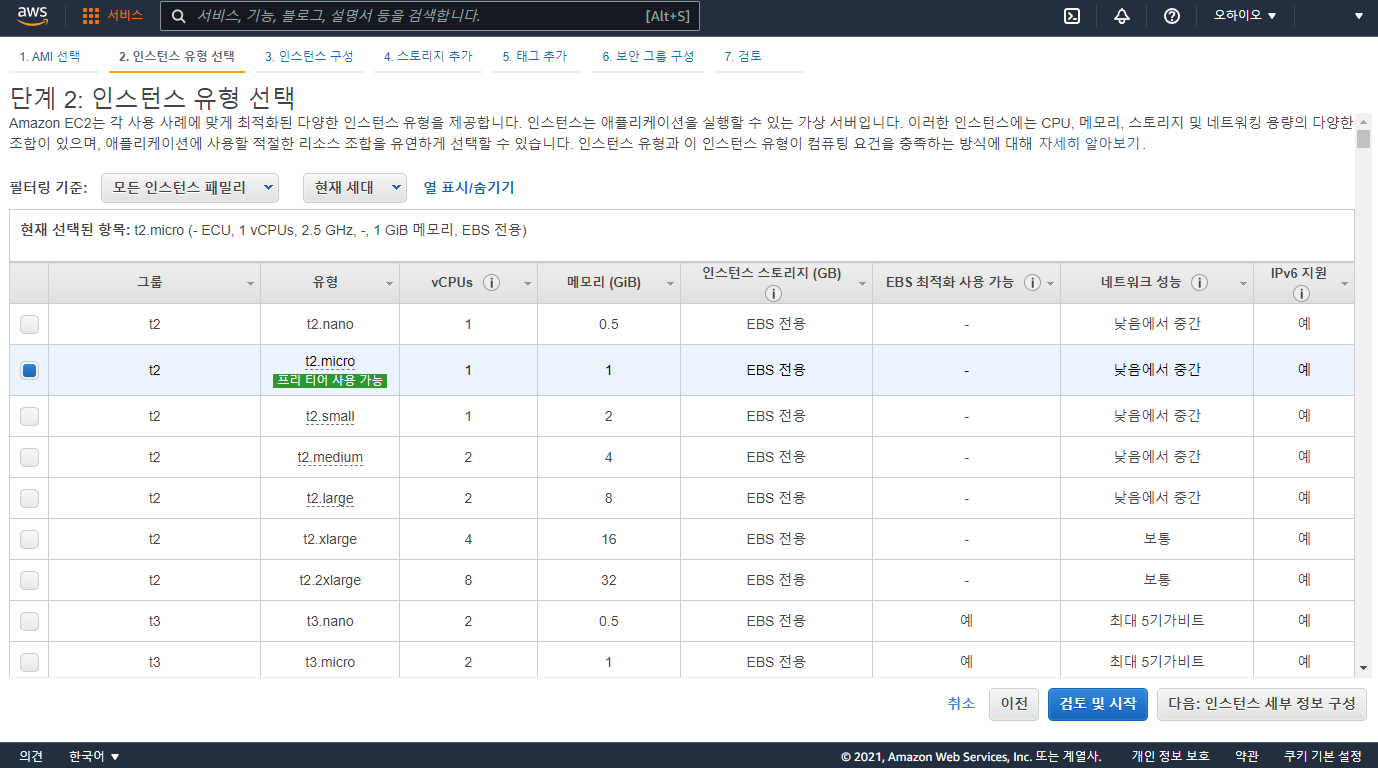1378x768 pixels.
Task: Open 현재 세대 generation dropdown
Action: click(x=355, y=187)
